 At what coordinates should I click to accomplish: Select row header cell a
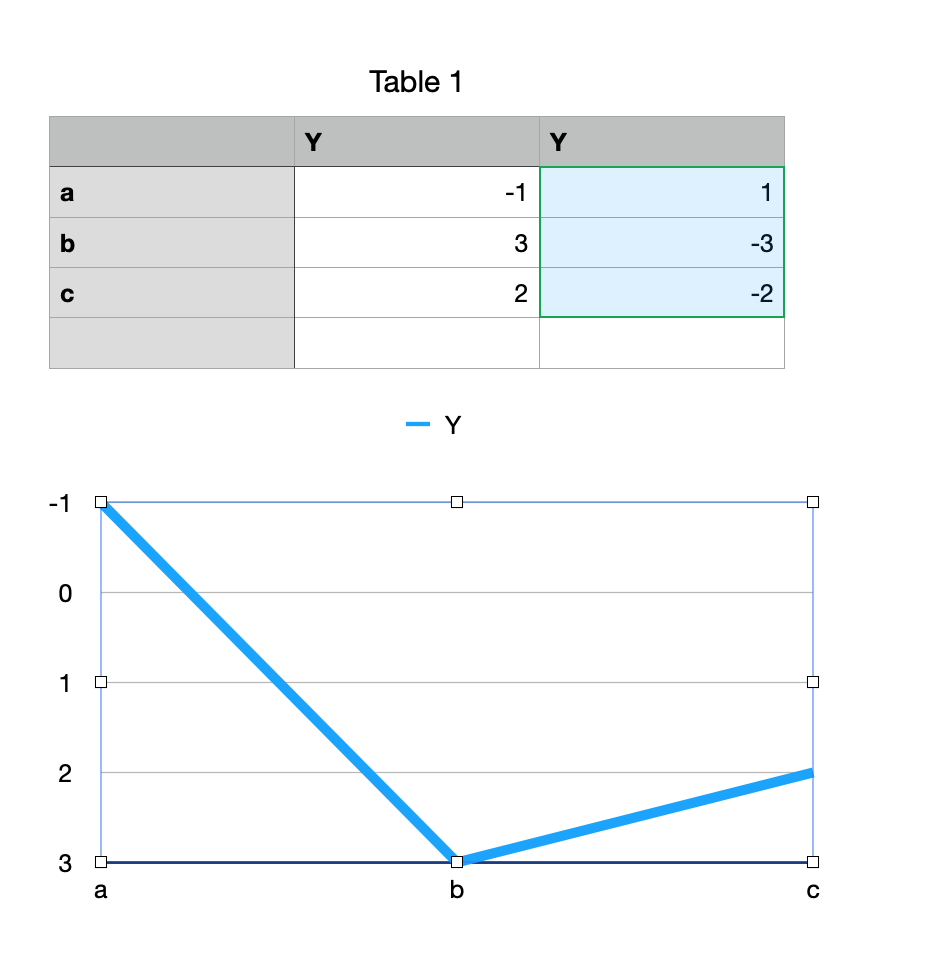tap(172, 192)
